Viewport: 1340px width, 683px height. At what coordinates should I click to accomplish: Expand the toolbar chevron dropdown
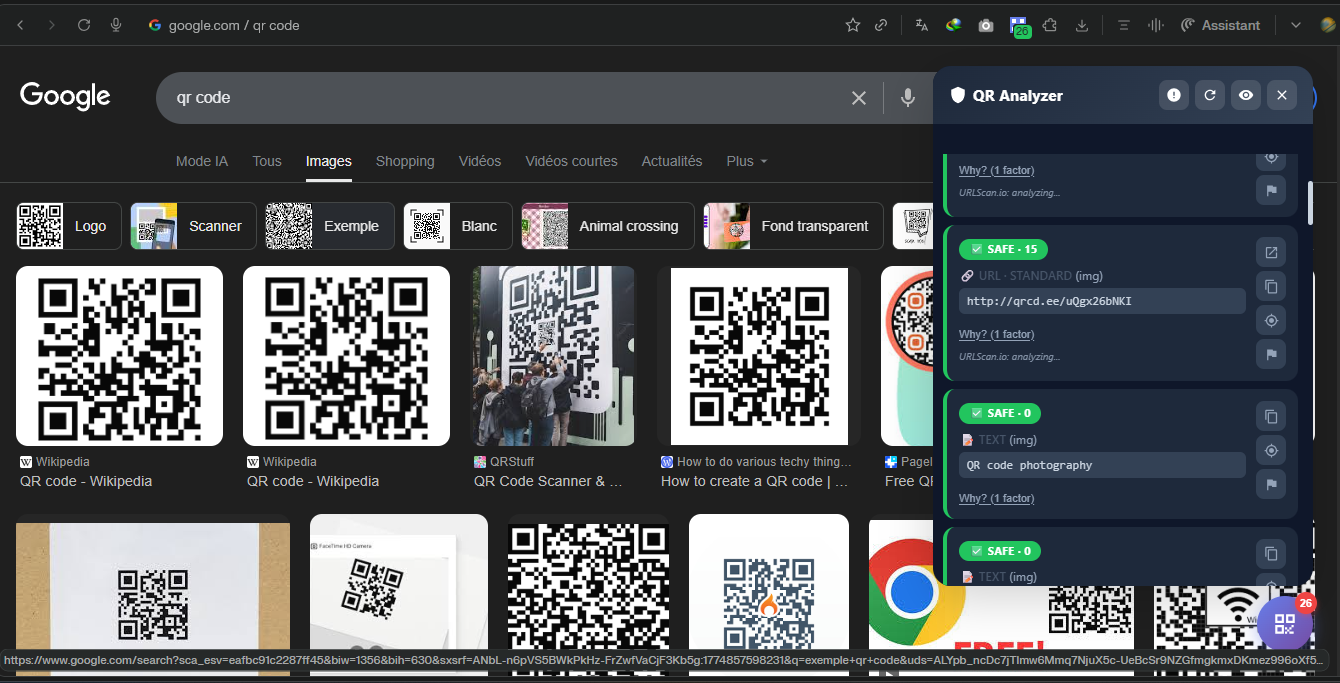coord(1296,25)
